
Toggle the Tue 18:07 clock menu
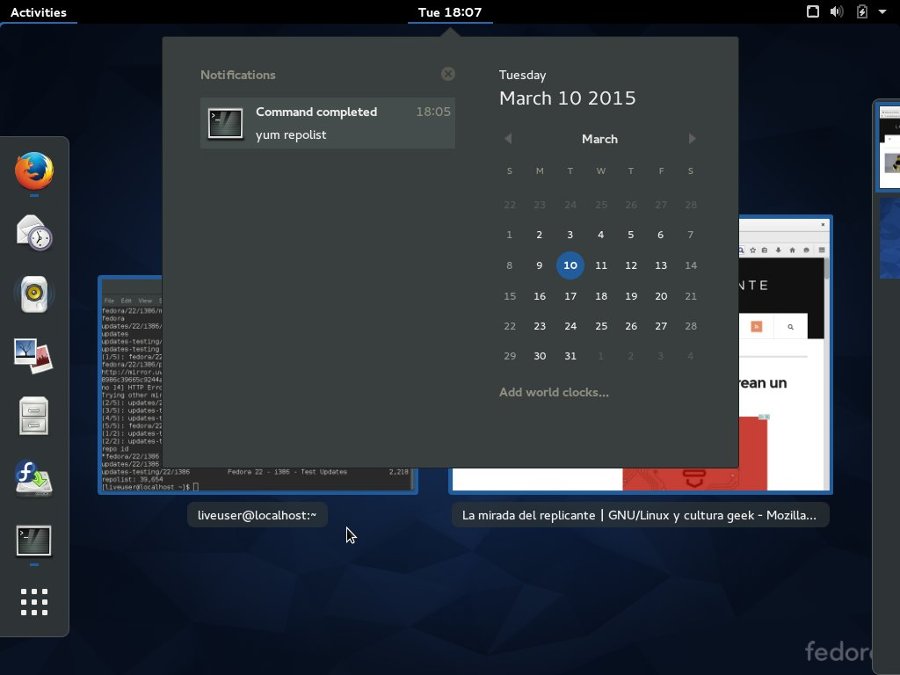pos(450,12)
